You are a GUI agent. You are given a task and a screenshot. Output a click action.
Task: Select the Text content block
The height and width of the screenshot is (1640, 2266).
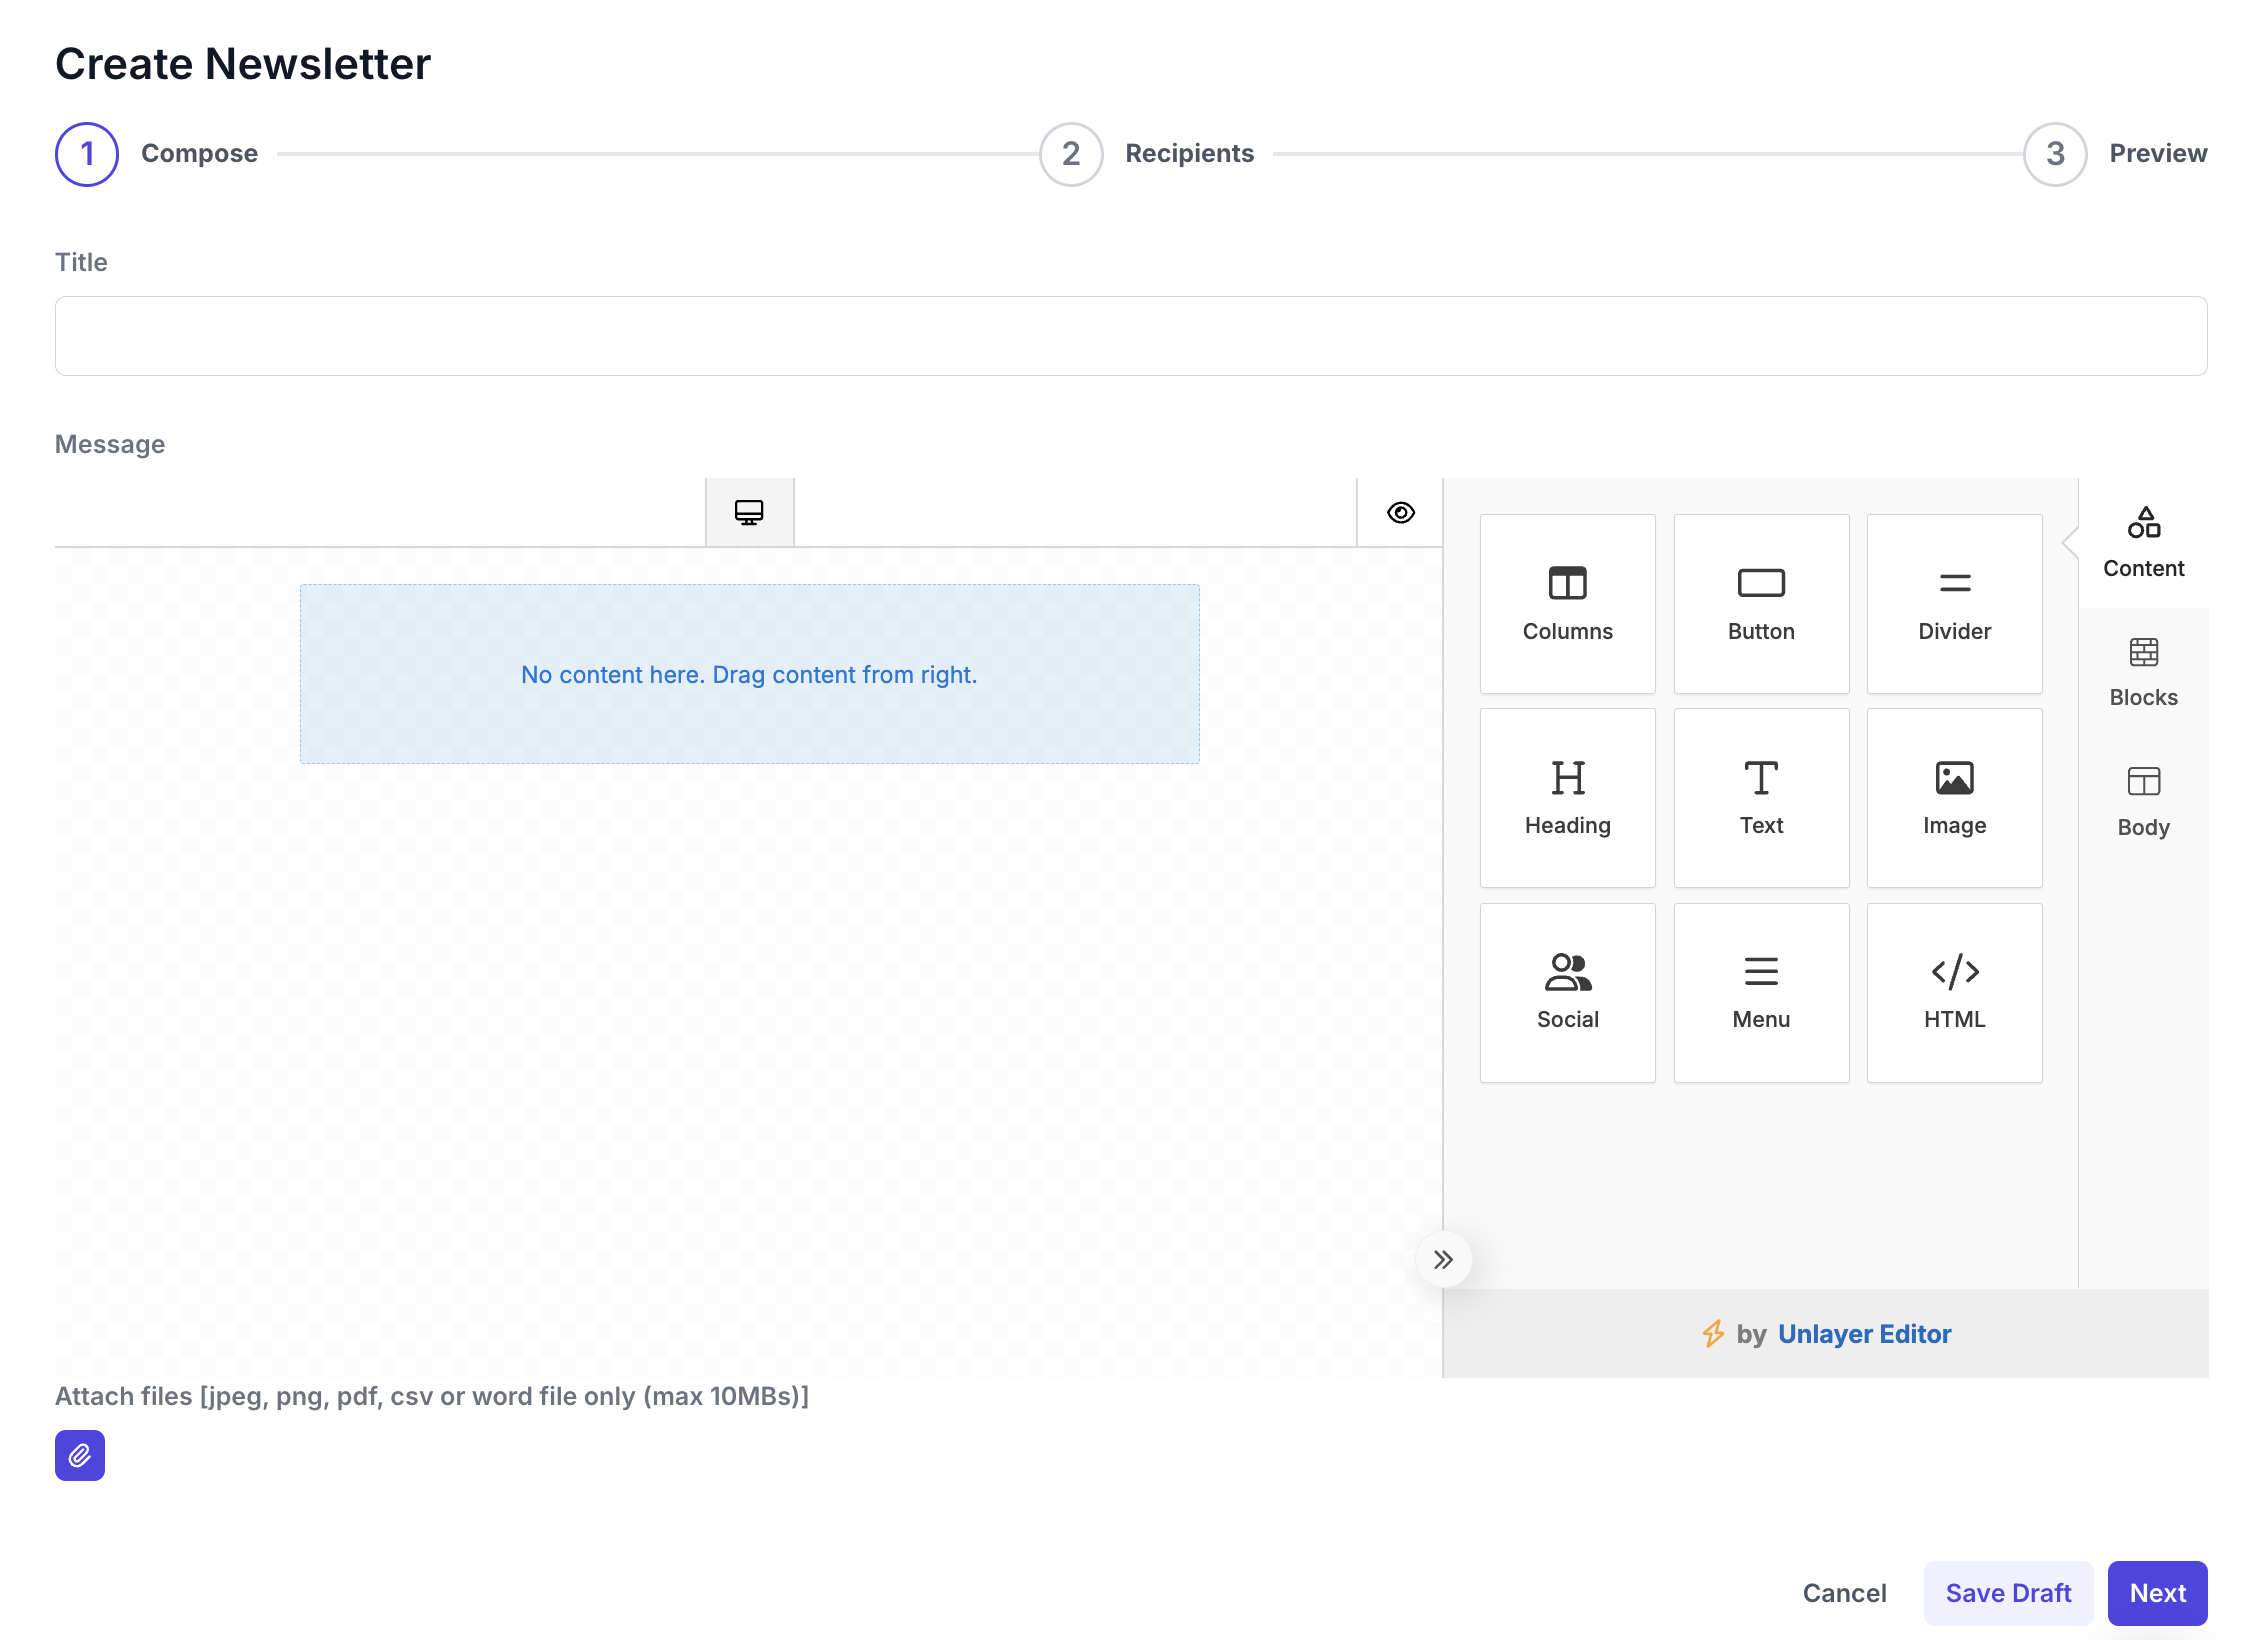click(1760, 797)
